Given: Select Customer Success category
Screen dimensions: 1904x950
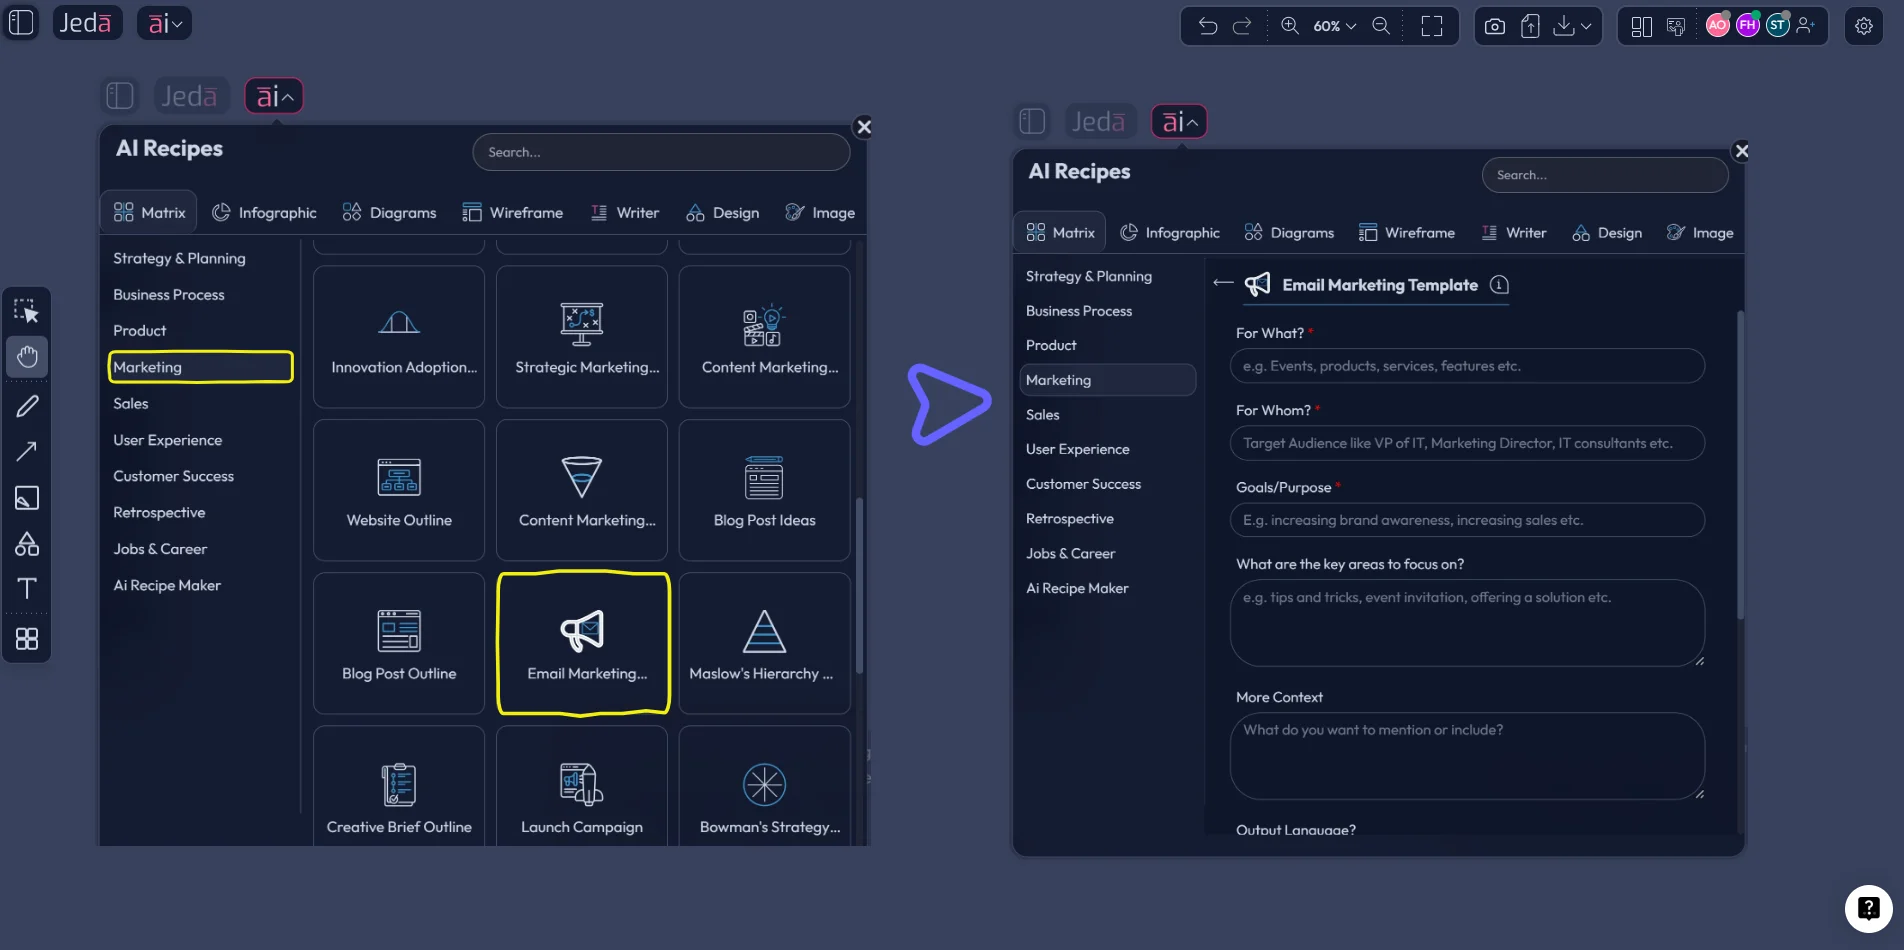Looking at the screenshot, I should tap(174, 477).
